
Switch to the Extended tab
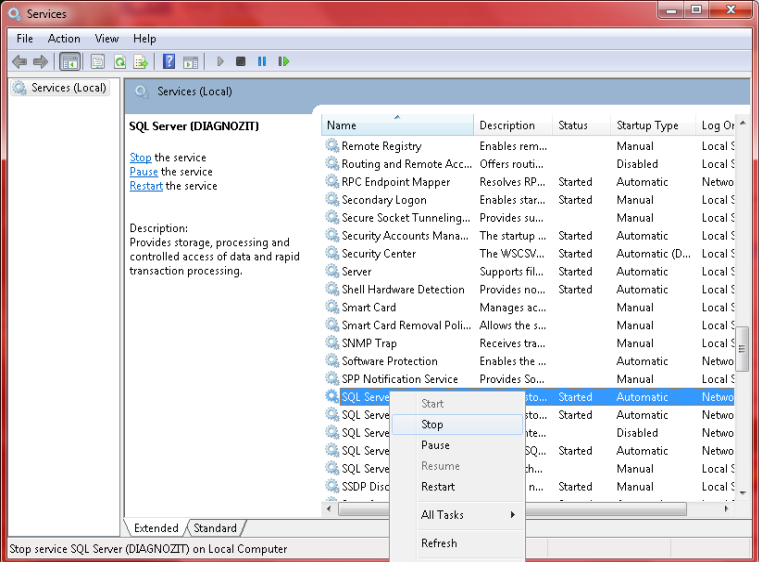tap(156, 528)
